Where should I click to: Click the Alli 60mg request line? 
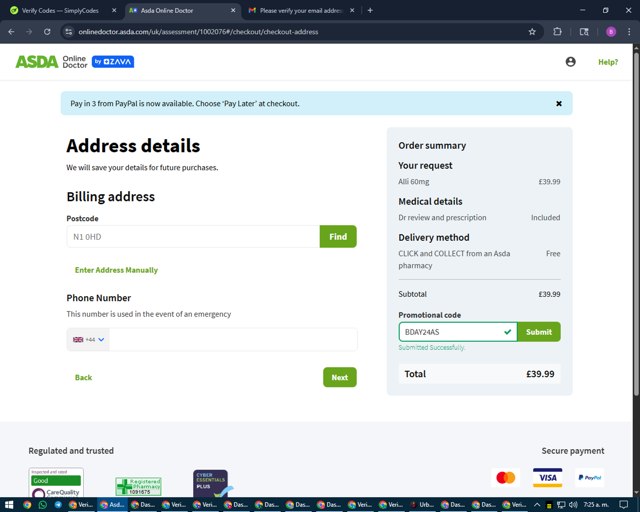479,182
